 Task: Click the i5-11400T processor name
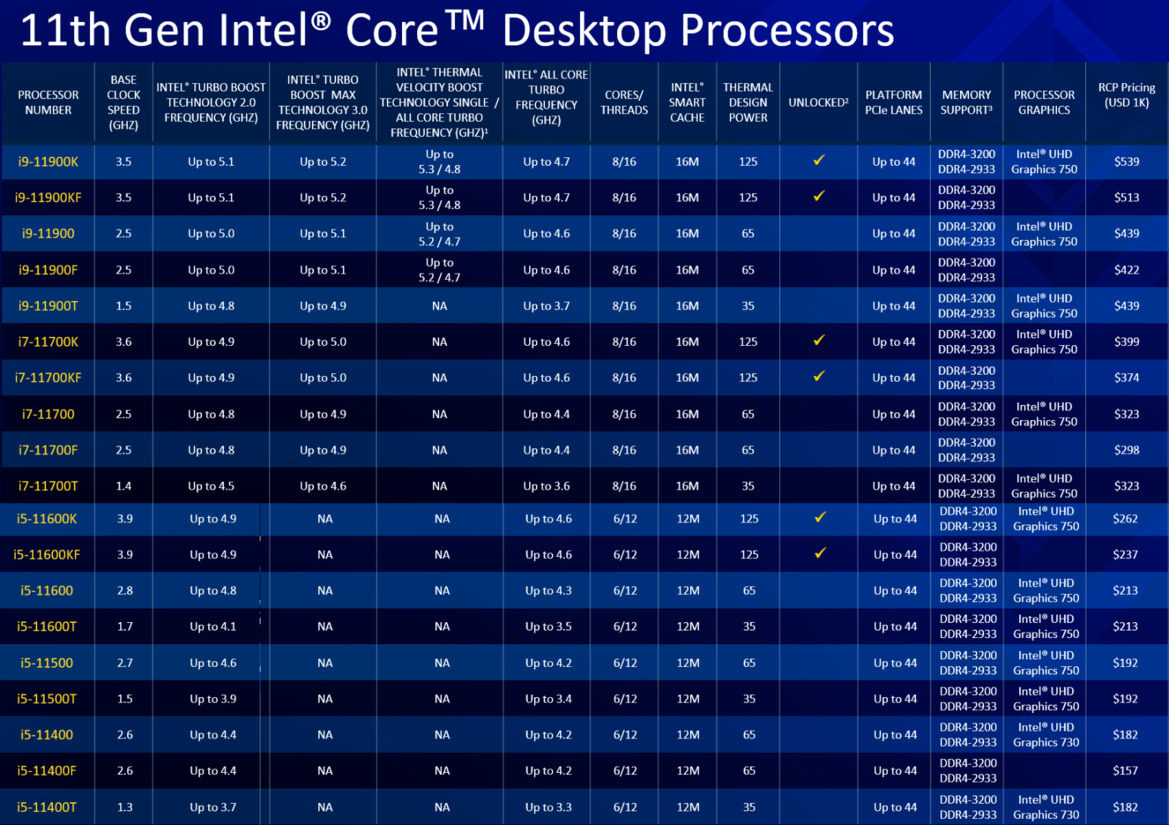46,807
